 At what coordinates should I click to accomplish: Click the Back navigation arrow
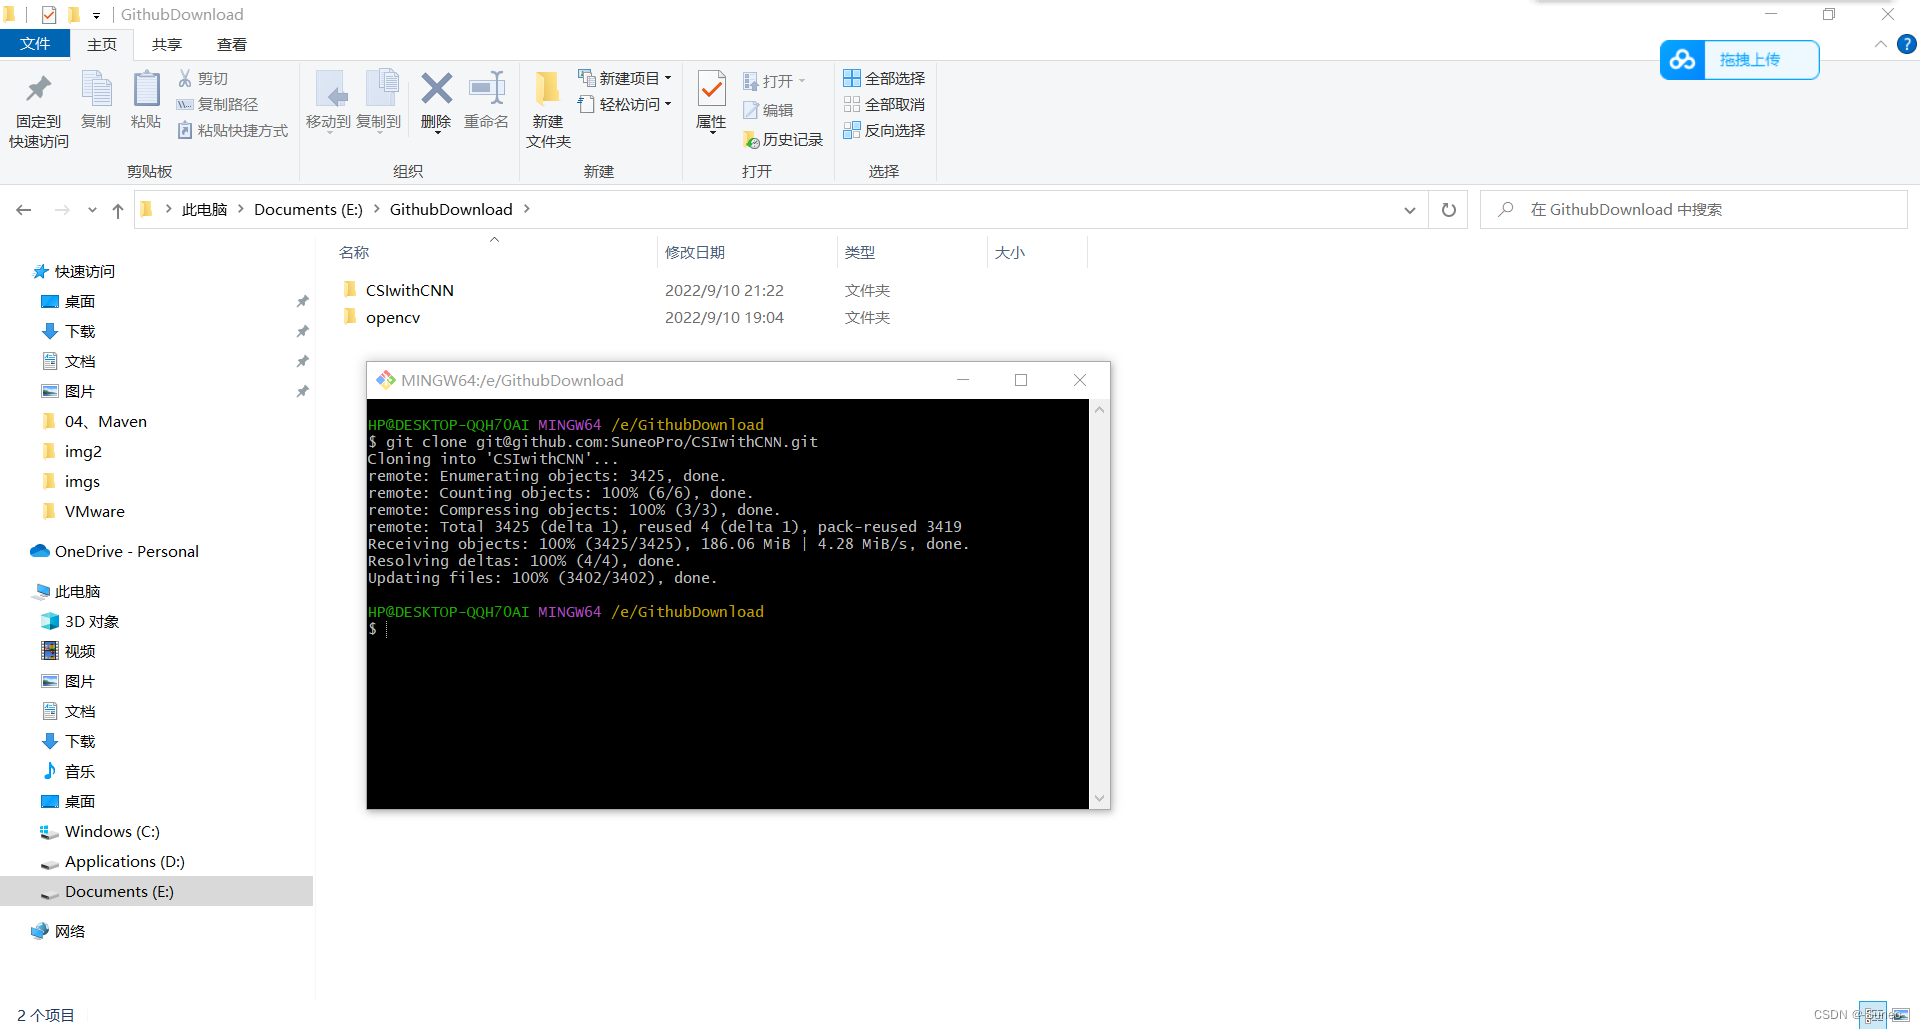pos(24,210)
